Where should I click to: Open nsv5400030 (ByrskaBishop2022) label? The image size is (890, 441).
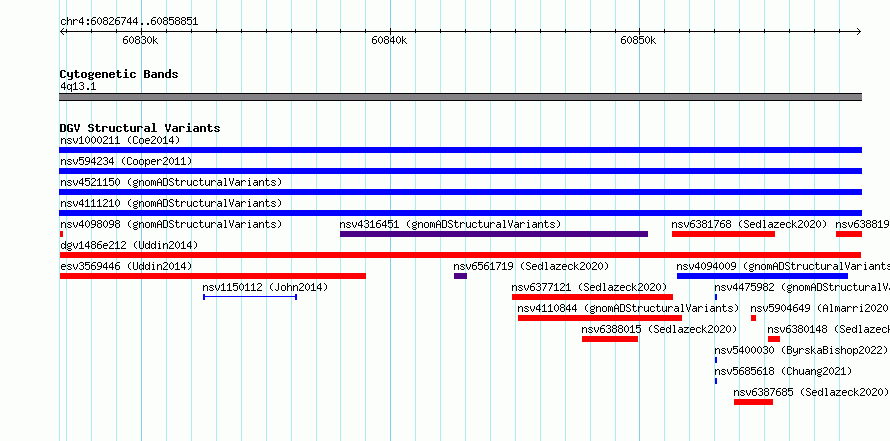801,350
